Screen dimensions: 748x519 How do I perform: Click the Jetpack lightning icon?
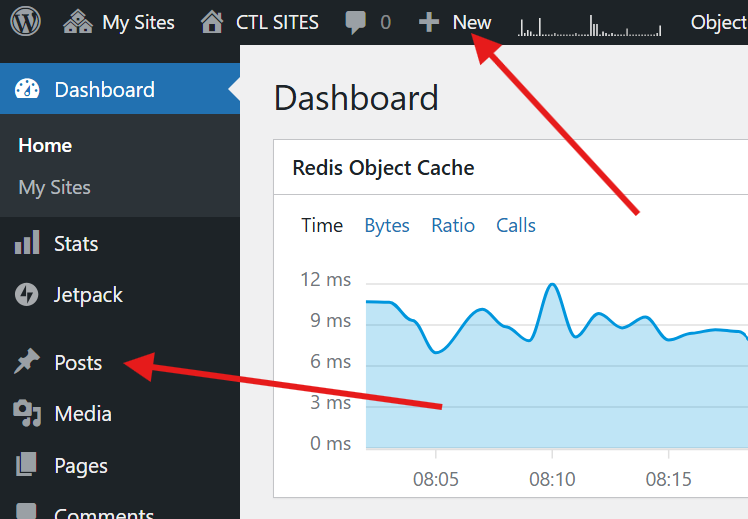point(27,294)
